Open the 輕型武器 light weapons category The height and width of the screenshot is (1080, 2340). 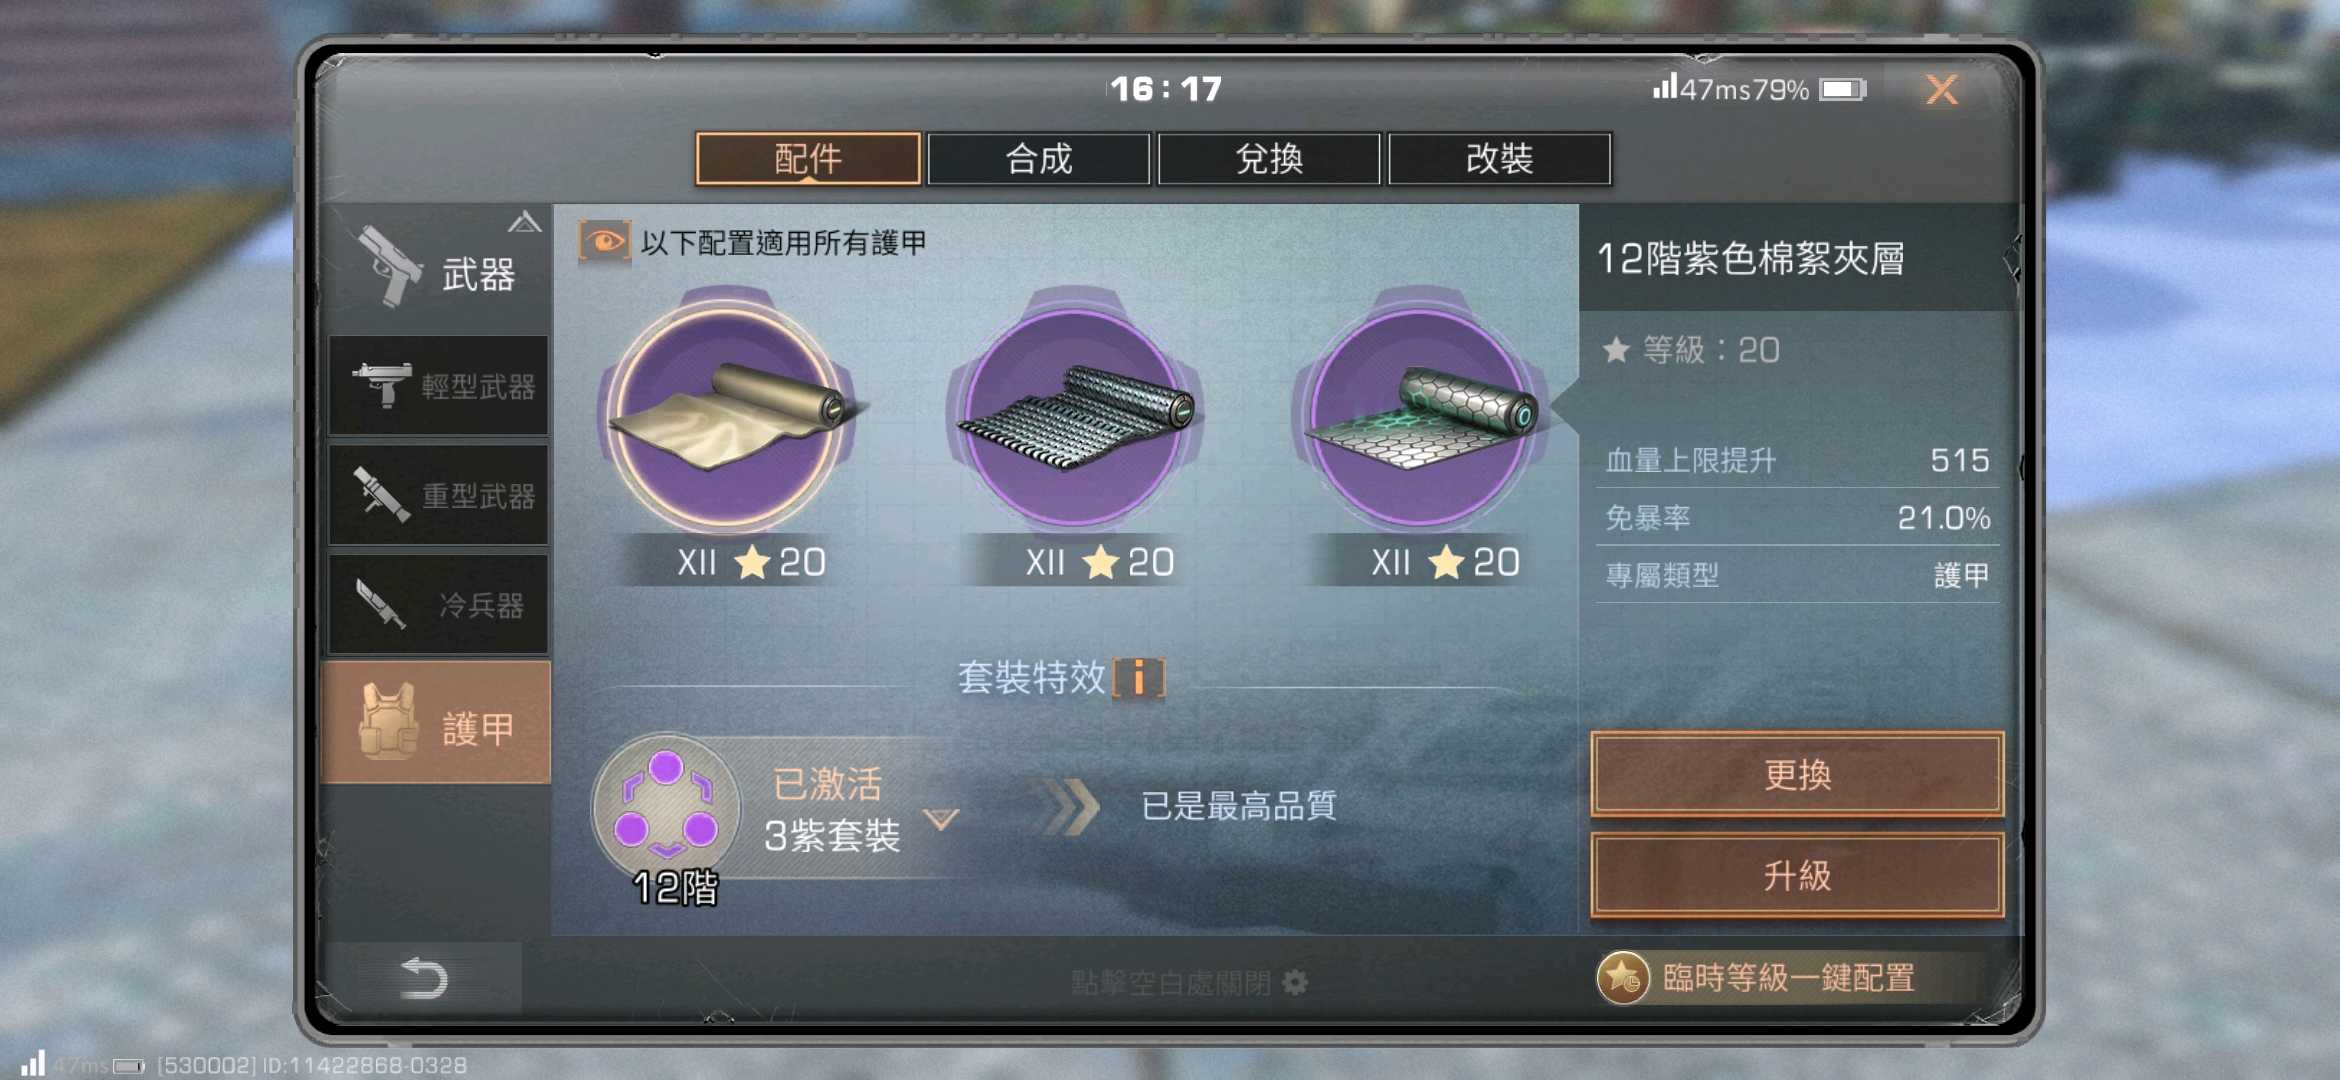pos(438,386)
